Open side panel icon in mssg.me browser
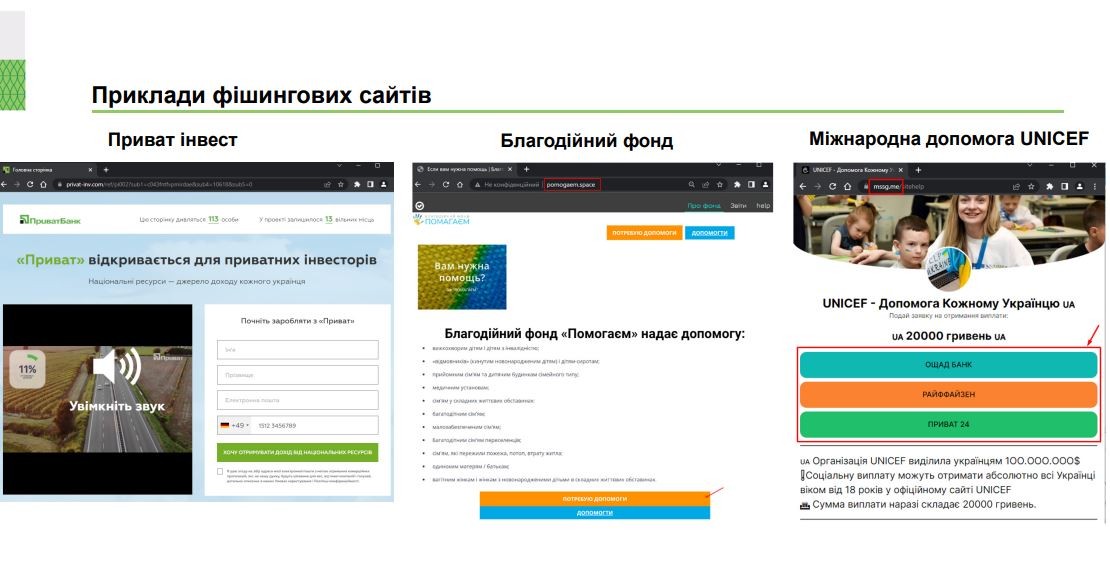1110x574 pixels. 1064,186
